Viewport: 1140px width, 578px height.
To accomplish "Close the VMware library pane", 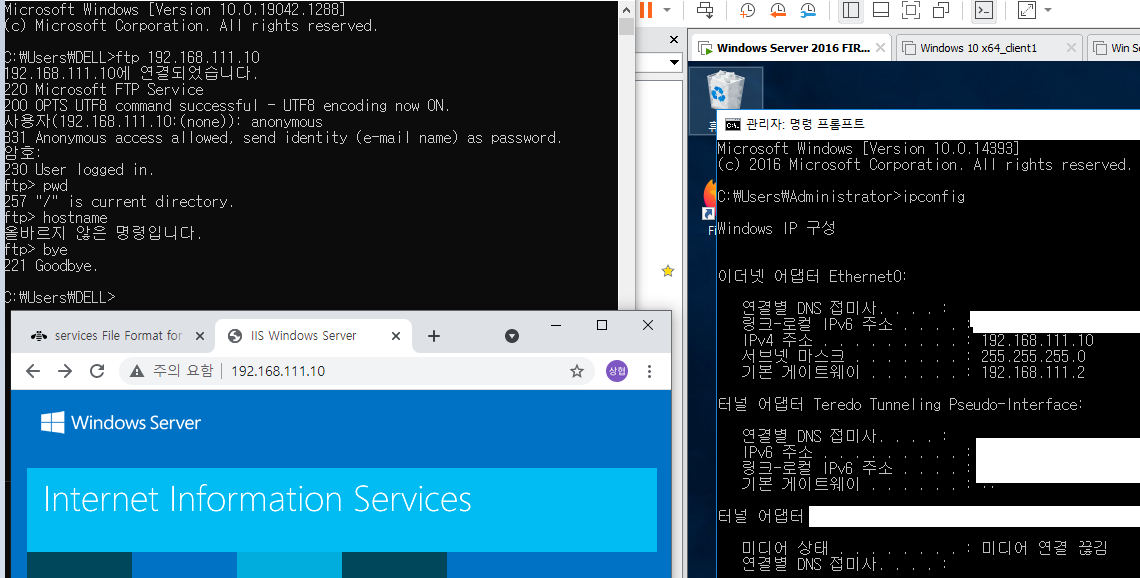I will click(x=674, y=39).
